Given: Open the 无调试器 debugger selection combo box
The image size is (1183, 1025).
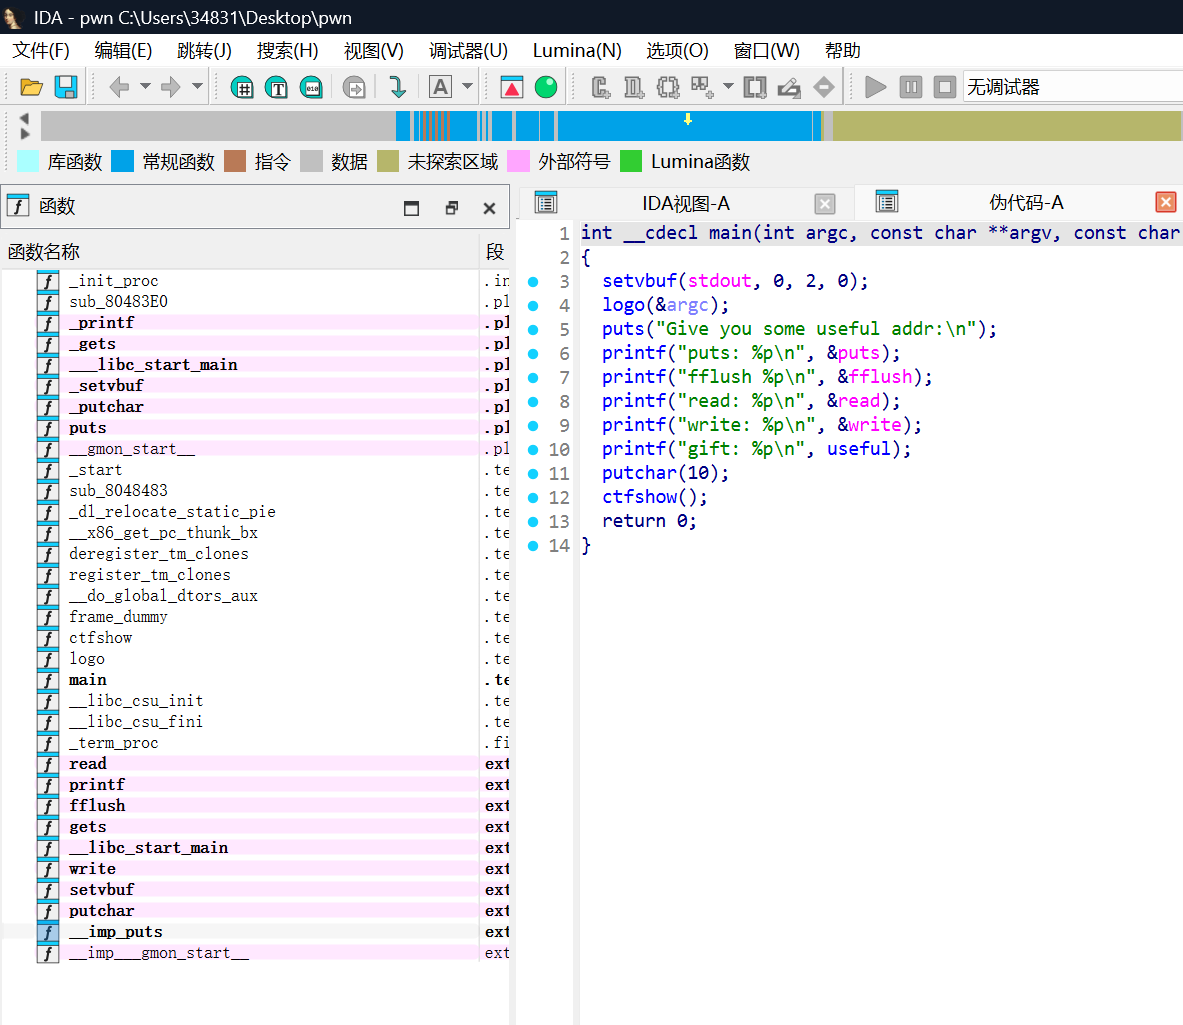Looking at the screenshot, I should point(1073,87).
